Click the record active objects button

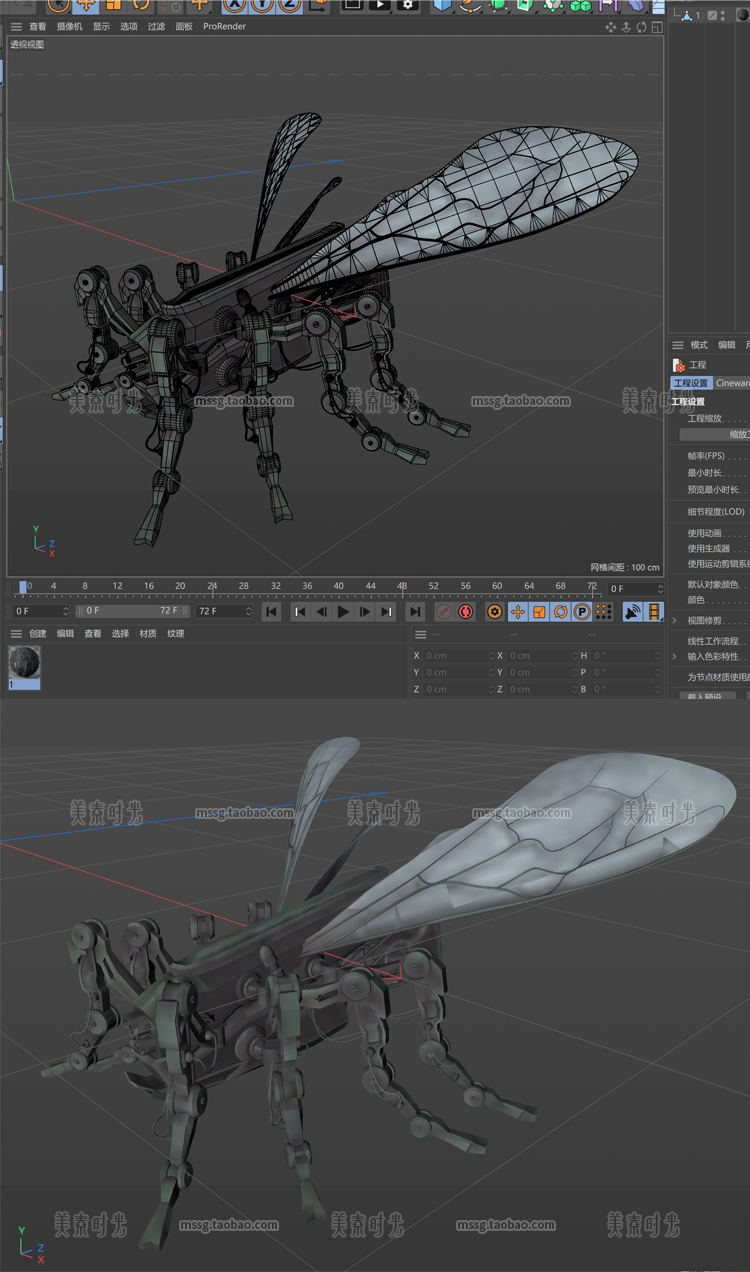[444, 611]
